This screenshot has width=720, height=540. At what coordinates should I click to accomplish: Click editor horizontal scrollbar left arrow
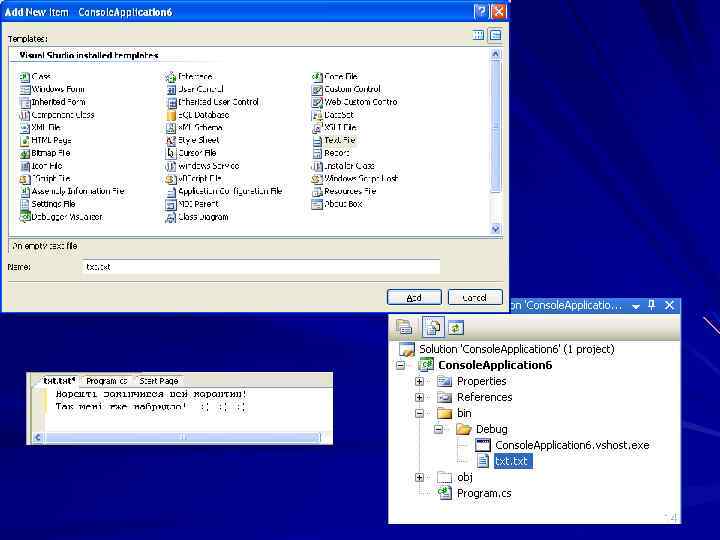(38, 438)
